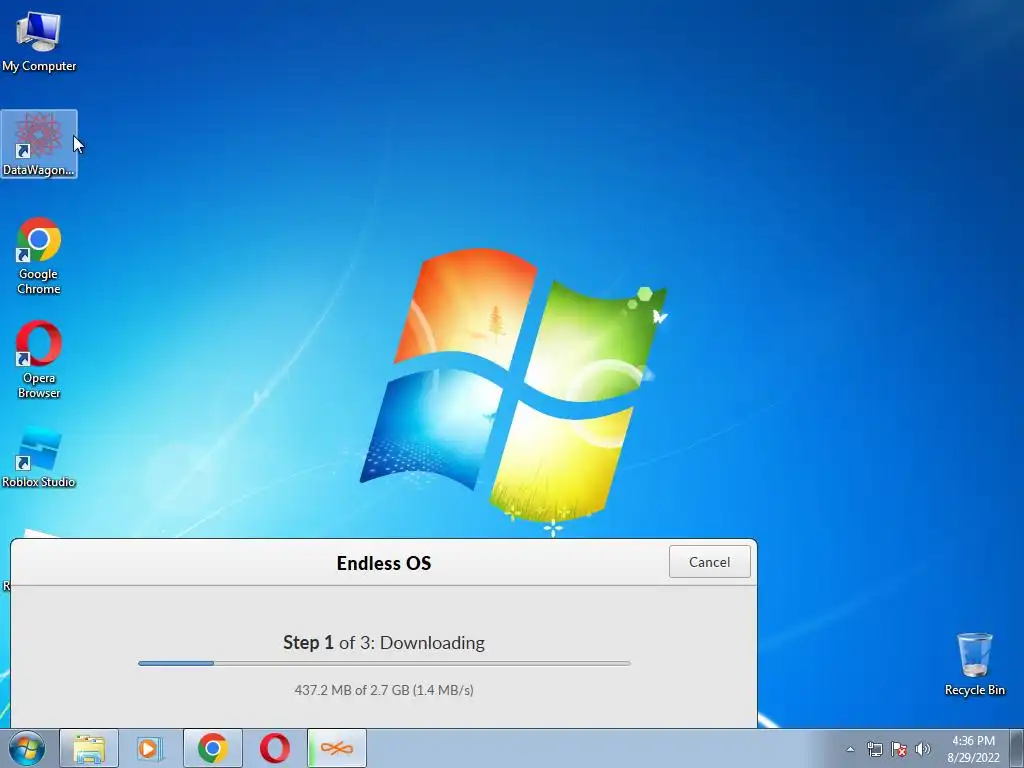
Task: Open the network status tray icon
Action: pyautogui.click(x=874, y=749)
